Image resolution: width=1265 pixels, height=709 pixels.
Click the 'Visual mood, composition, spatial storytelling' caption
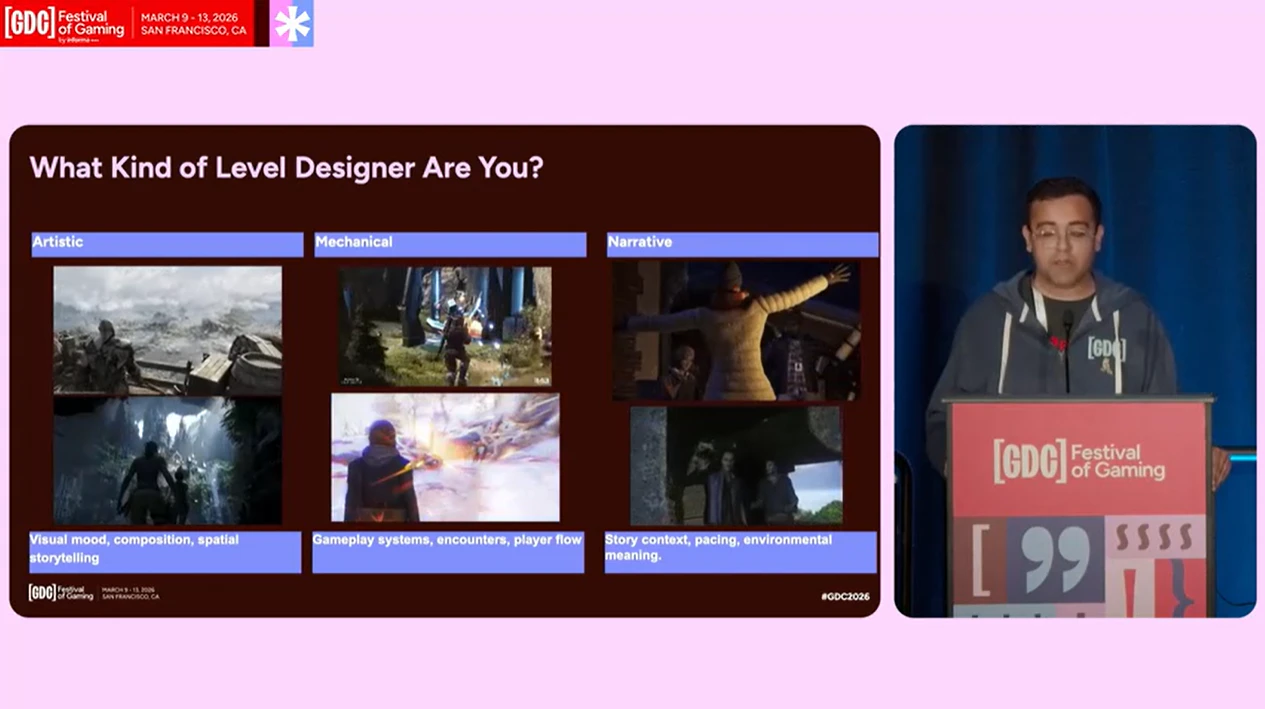coord(165,551)
